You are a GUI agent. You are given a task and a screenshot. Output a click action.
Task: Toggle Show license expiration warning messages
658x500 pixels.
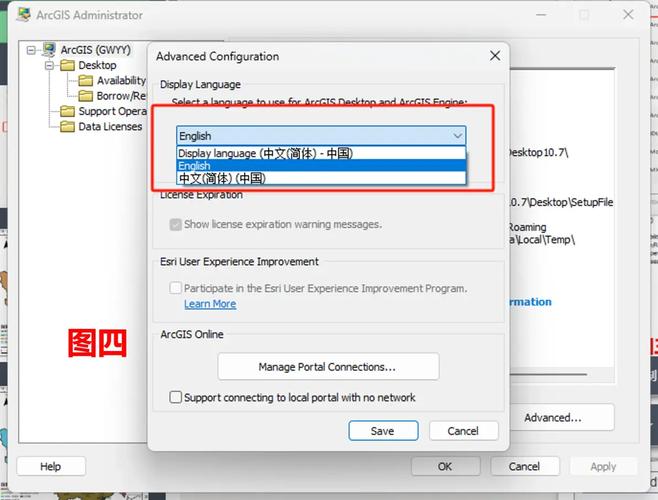[175, 225]
